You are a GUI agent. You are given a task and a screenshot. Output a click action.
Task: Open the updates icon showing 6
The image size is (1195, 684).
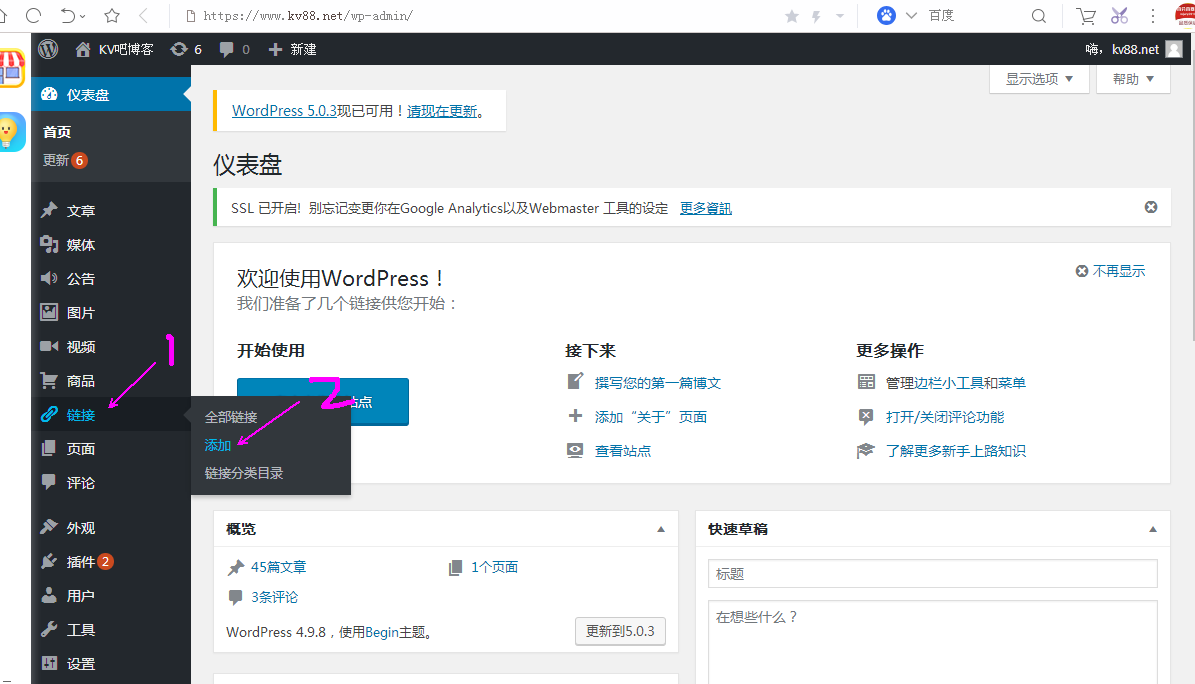(186, 49)
